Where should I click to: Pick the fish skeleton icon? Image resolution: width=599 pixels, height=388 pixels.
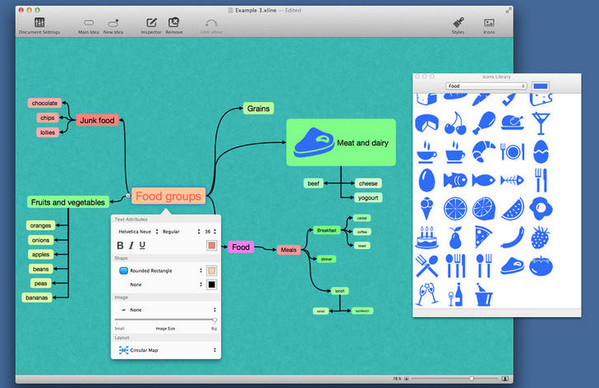pos(512,180)
